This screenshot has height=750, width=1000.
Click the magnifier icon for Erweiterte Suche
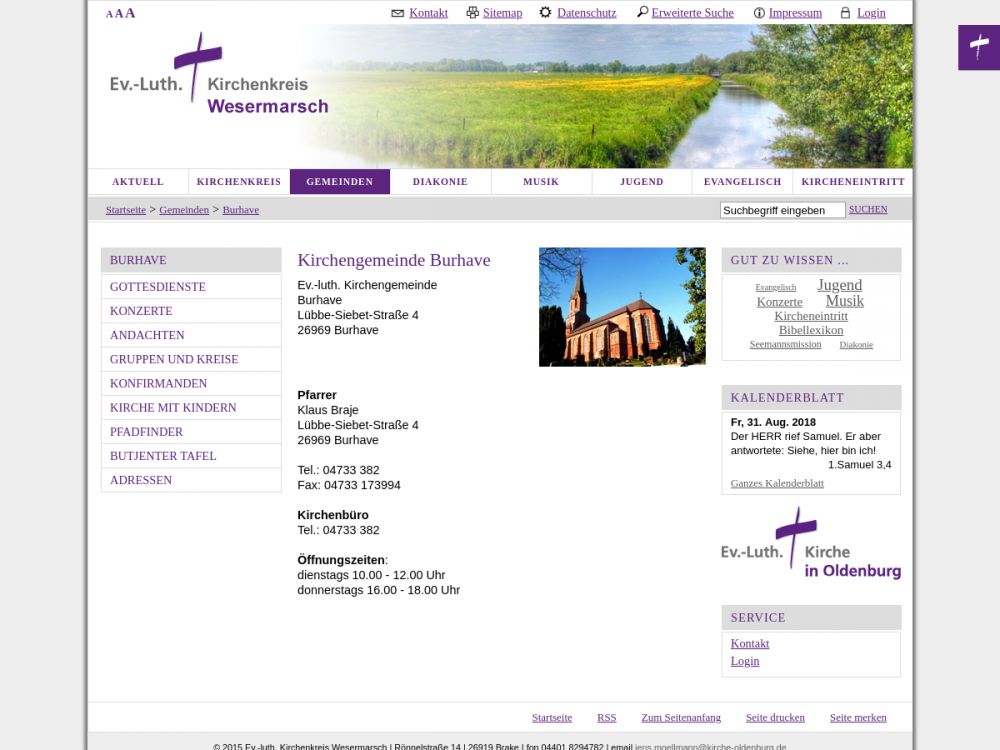coord(642,13)
